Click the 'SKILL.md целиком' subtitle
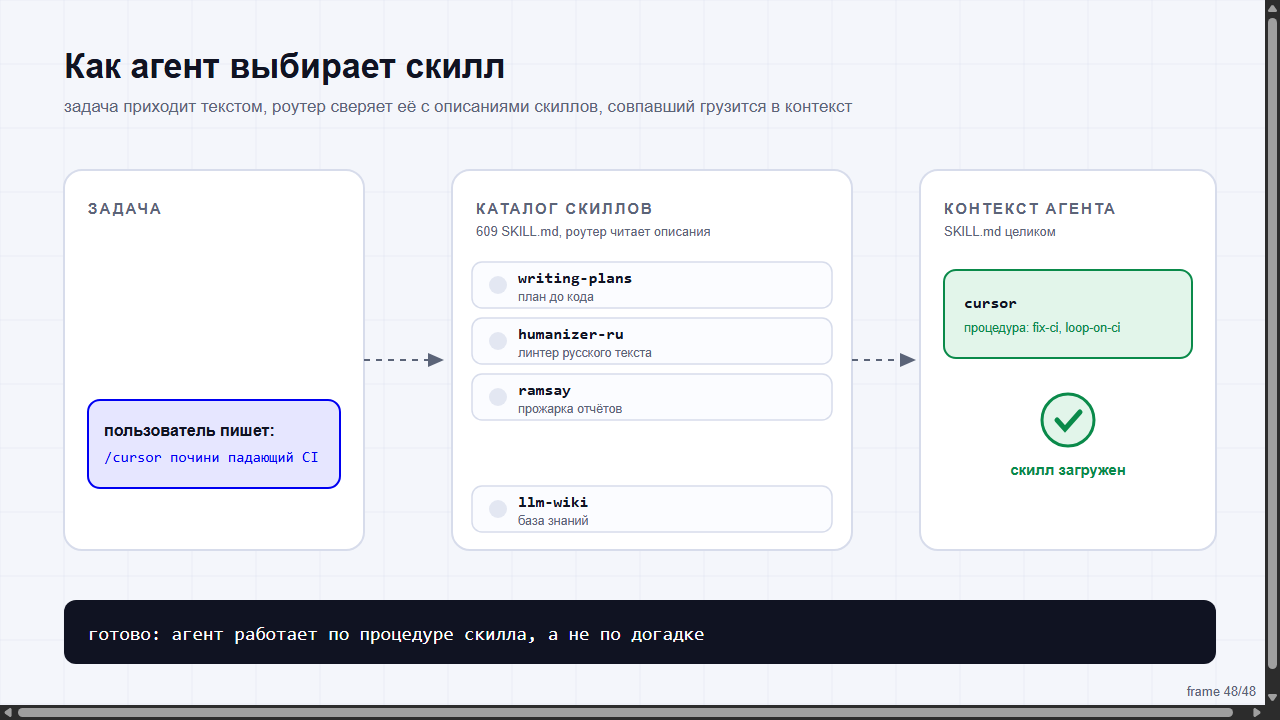Screen dimensions: 1280x720 pyautogui.click(x=1000, y=232)
